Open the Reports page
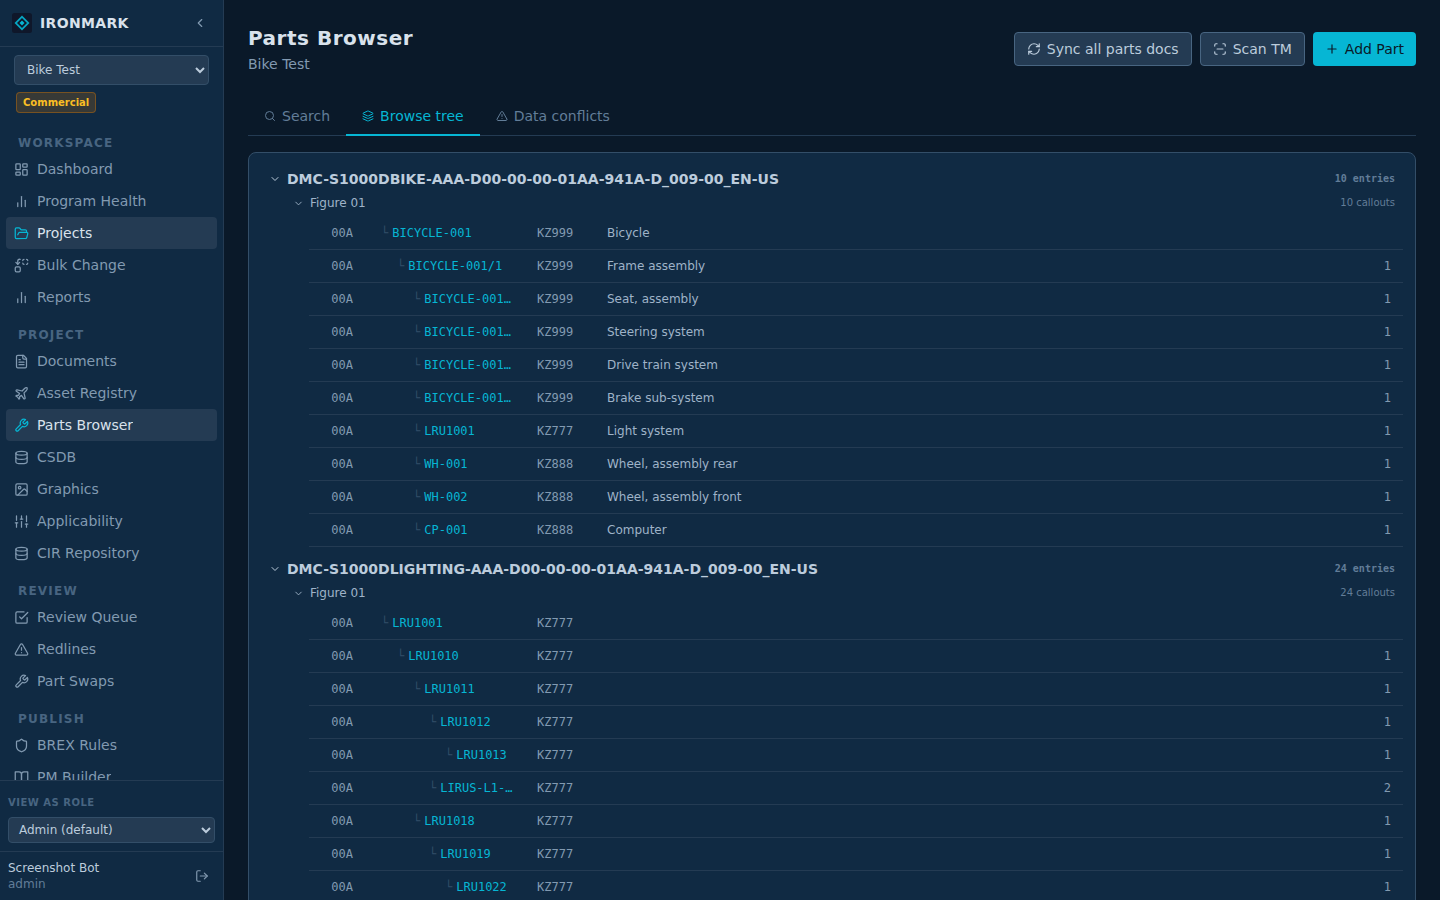This screenshot has height=900, width=1440. 111,298
